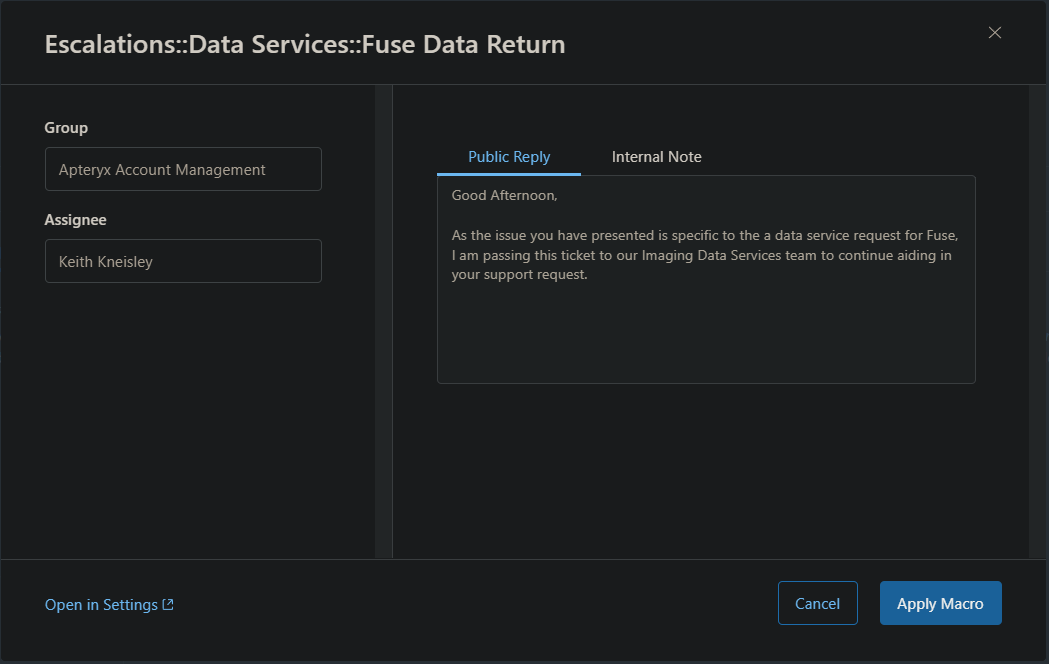
Task: Click the Group label
Action: [66, 128]
